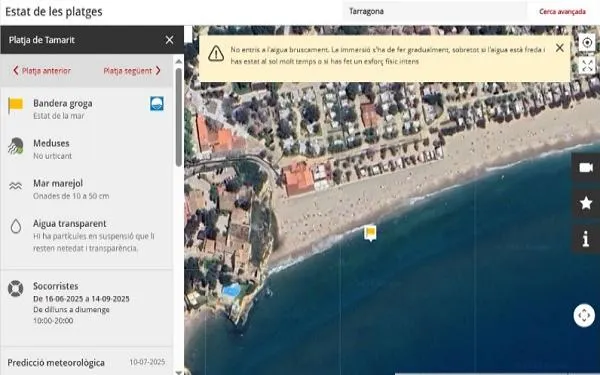Click the 10-07-2025 forecast date

pos(147,362)
